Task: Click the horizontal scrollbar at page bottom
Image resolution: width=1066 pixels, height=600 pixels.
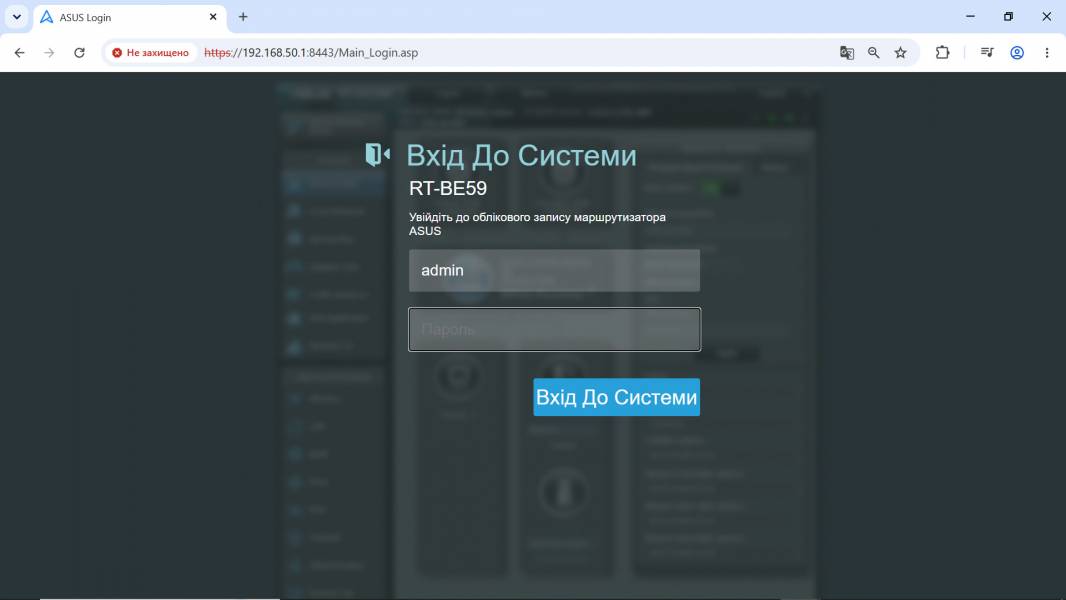Action: 160,599
